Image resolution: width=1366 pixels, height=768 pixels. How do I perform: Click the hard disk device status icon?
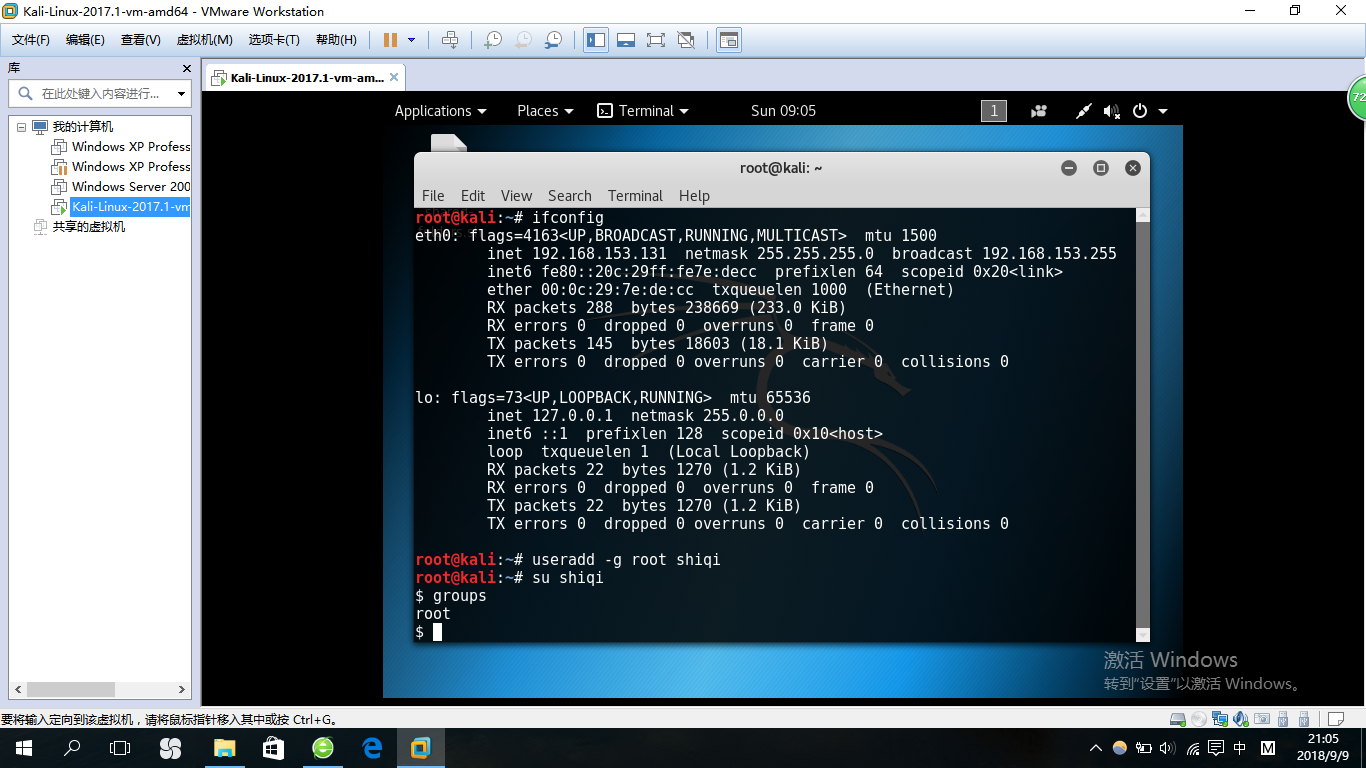coord(1178,719)
